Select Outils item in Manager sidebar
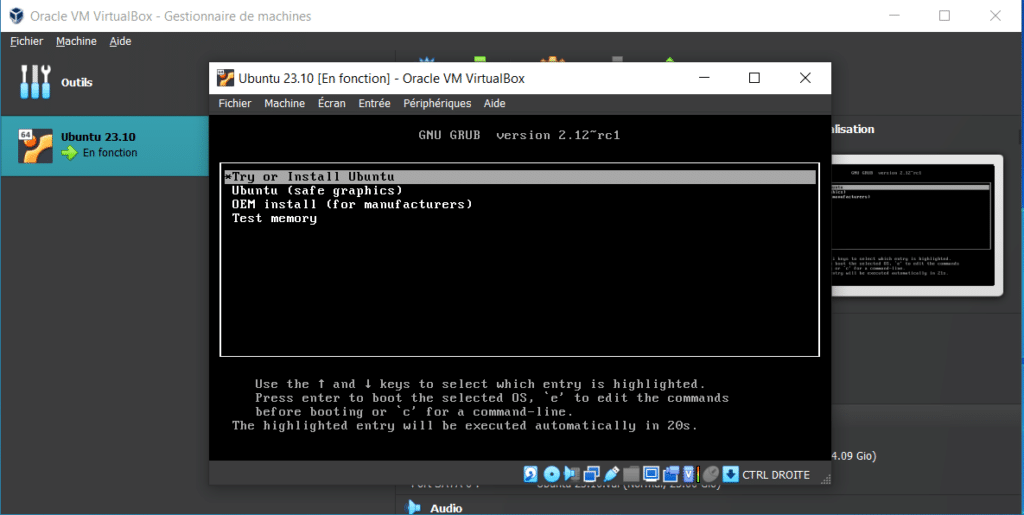This screenshot has height=515, width=1024. 104,82
